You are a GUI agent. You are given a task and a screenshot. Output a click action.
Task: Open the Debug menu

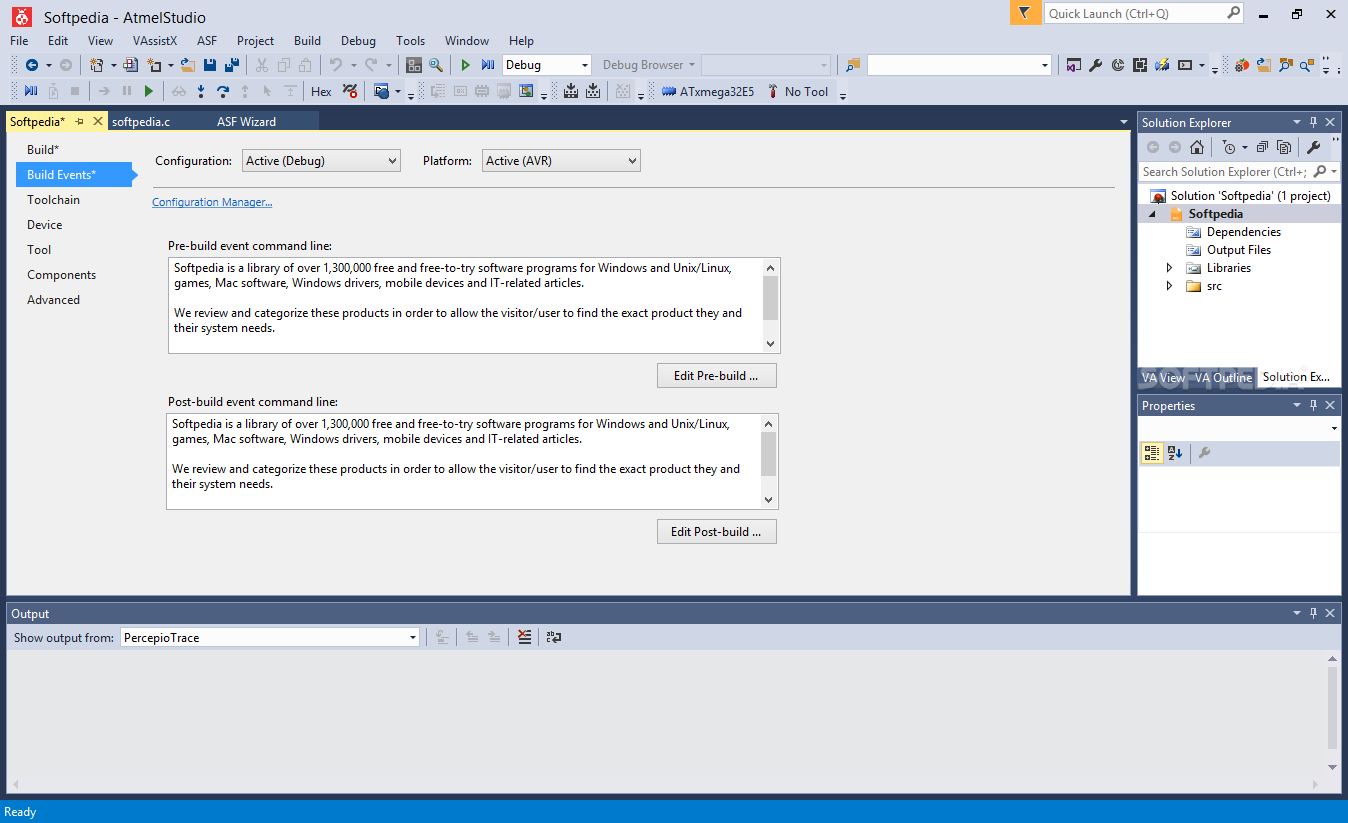pyautogui.click(x=358, y=41)
